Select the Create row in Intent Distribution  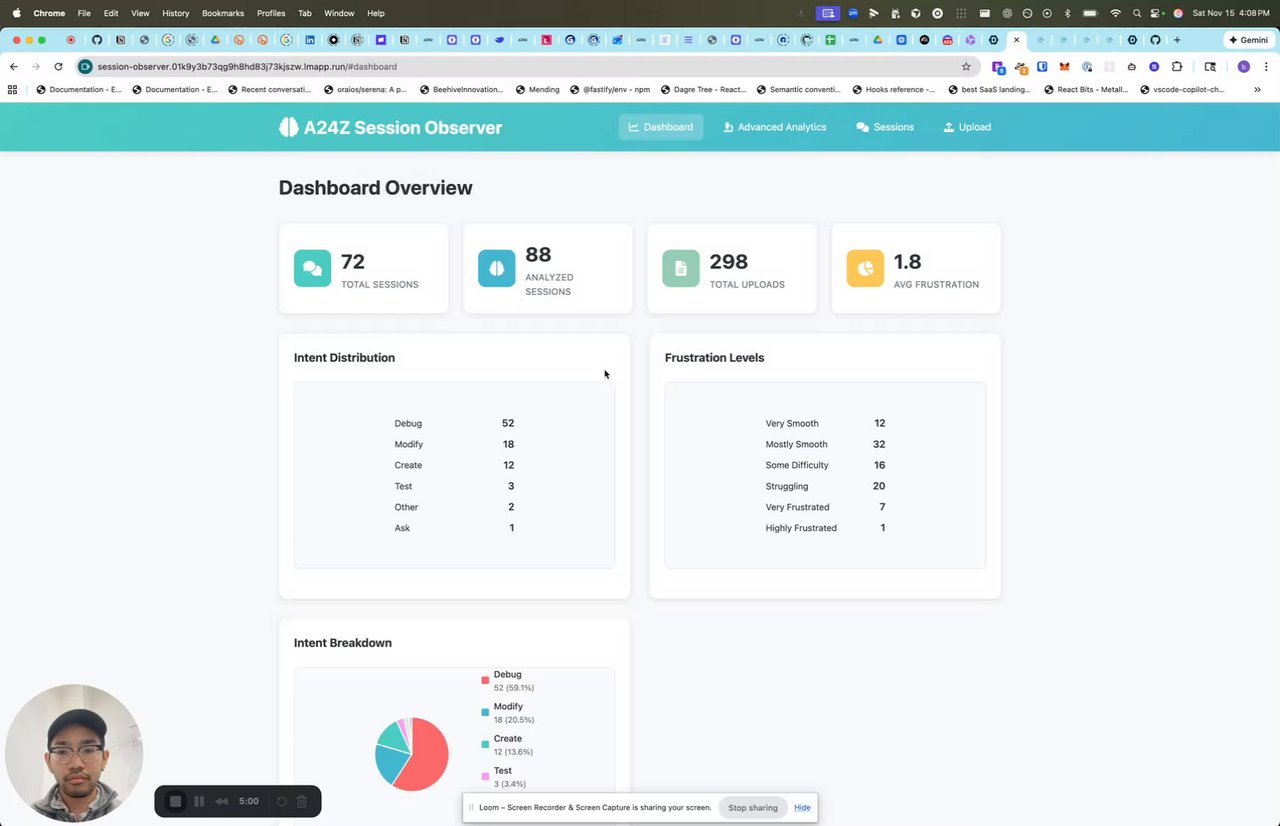(454, 465)
